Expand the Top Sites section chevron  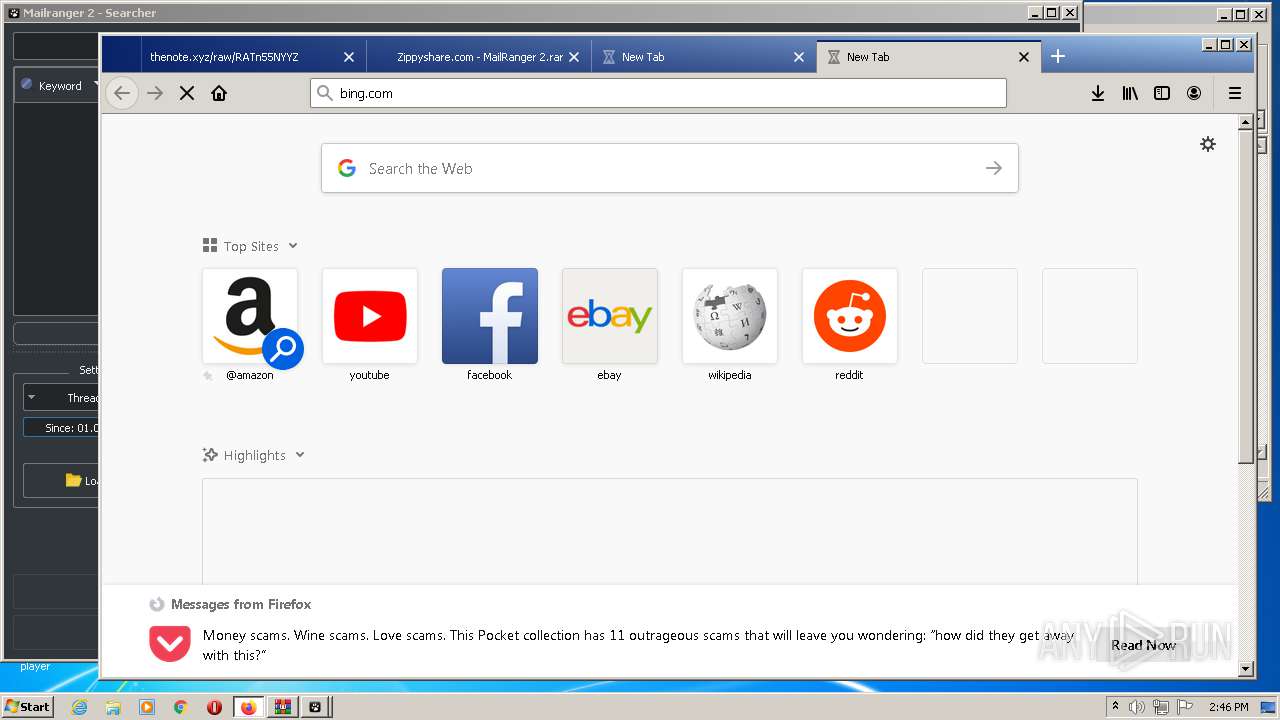[x=293, y=246]
